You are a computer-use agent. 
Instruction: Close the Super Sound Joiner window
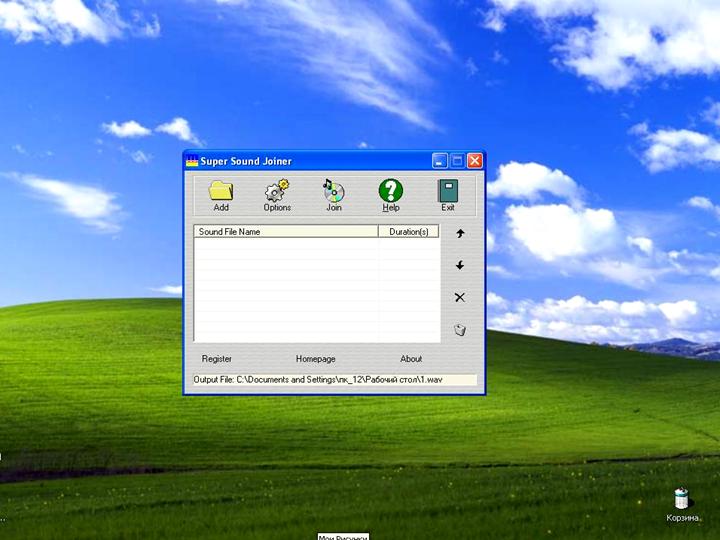[475, 161]
